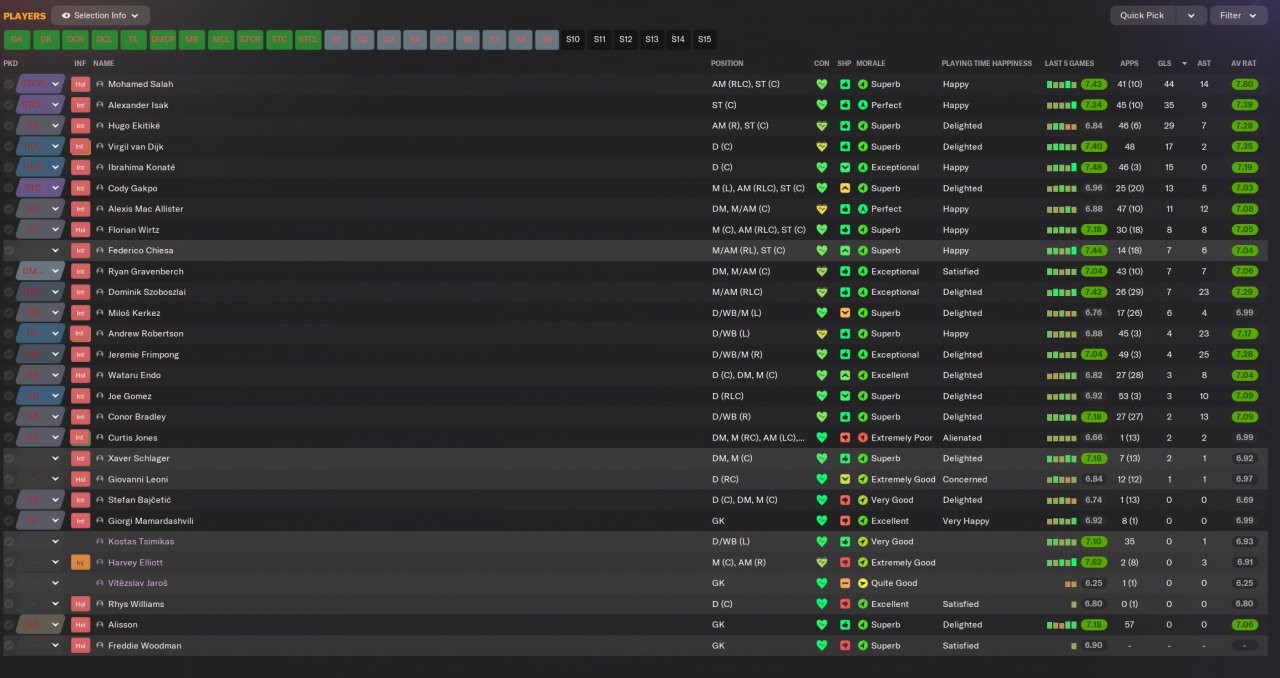Click the Hol icon for Freddie Woodman
The width and height of the screenshot is (1280, 678).
coord(80,646)
